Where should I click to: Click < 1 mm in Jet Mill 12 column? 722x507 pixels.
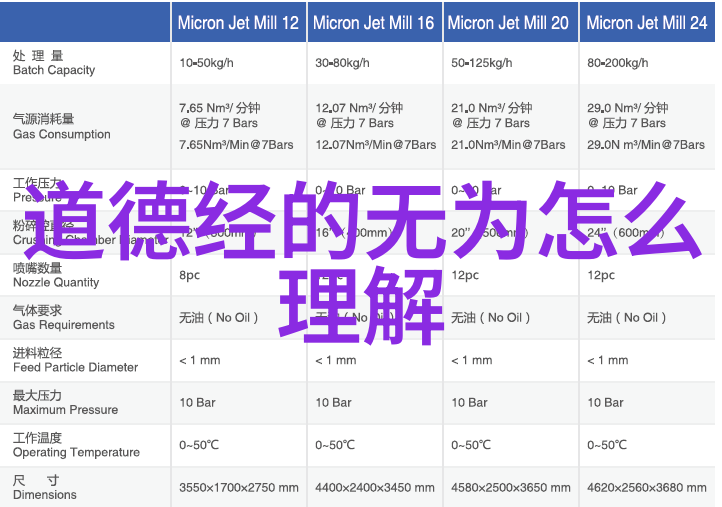coord(200,360)
